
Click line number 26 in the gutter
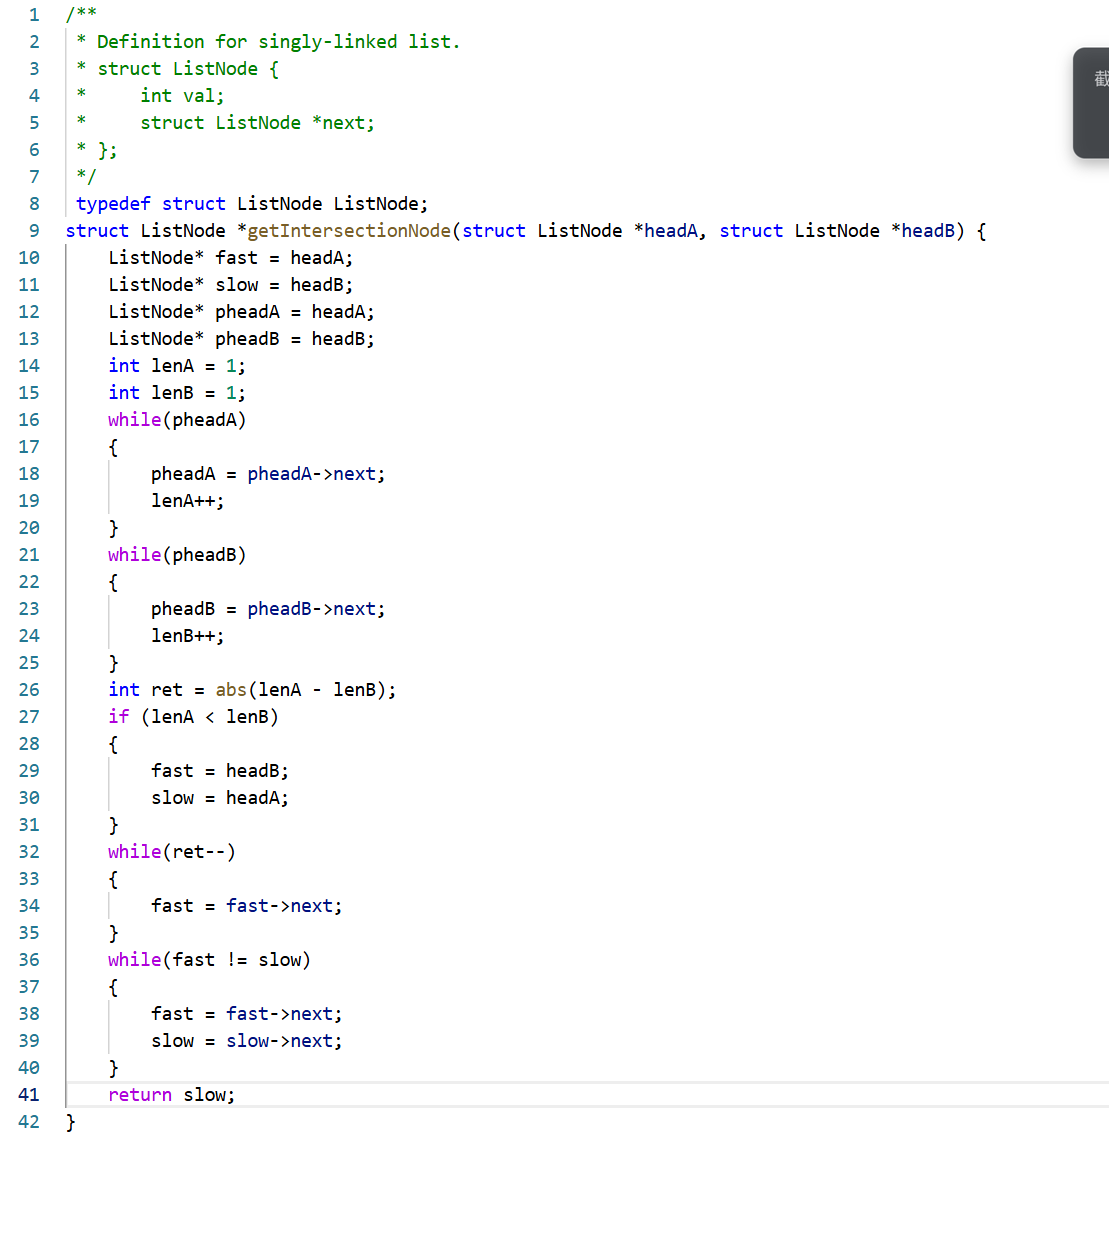(29, 690)
